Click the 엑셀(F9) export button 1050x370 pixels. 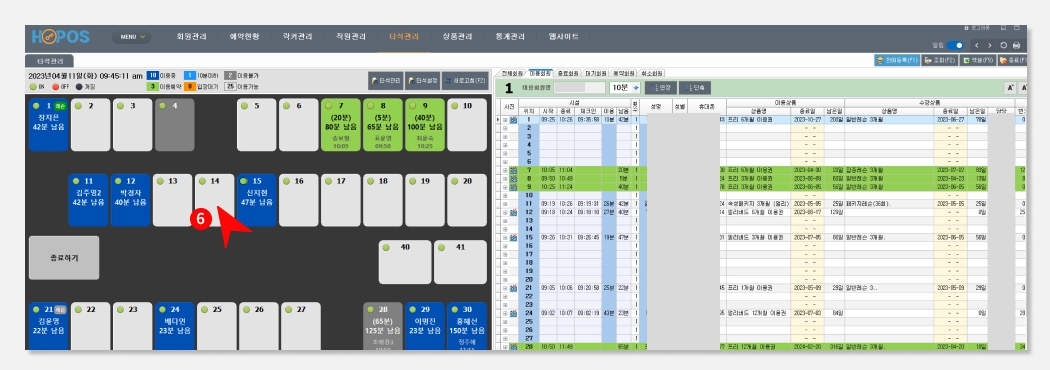[977, 60]
